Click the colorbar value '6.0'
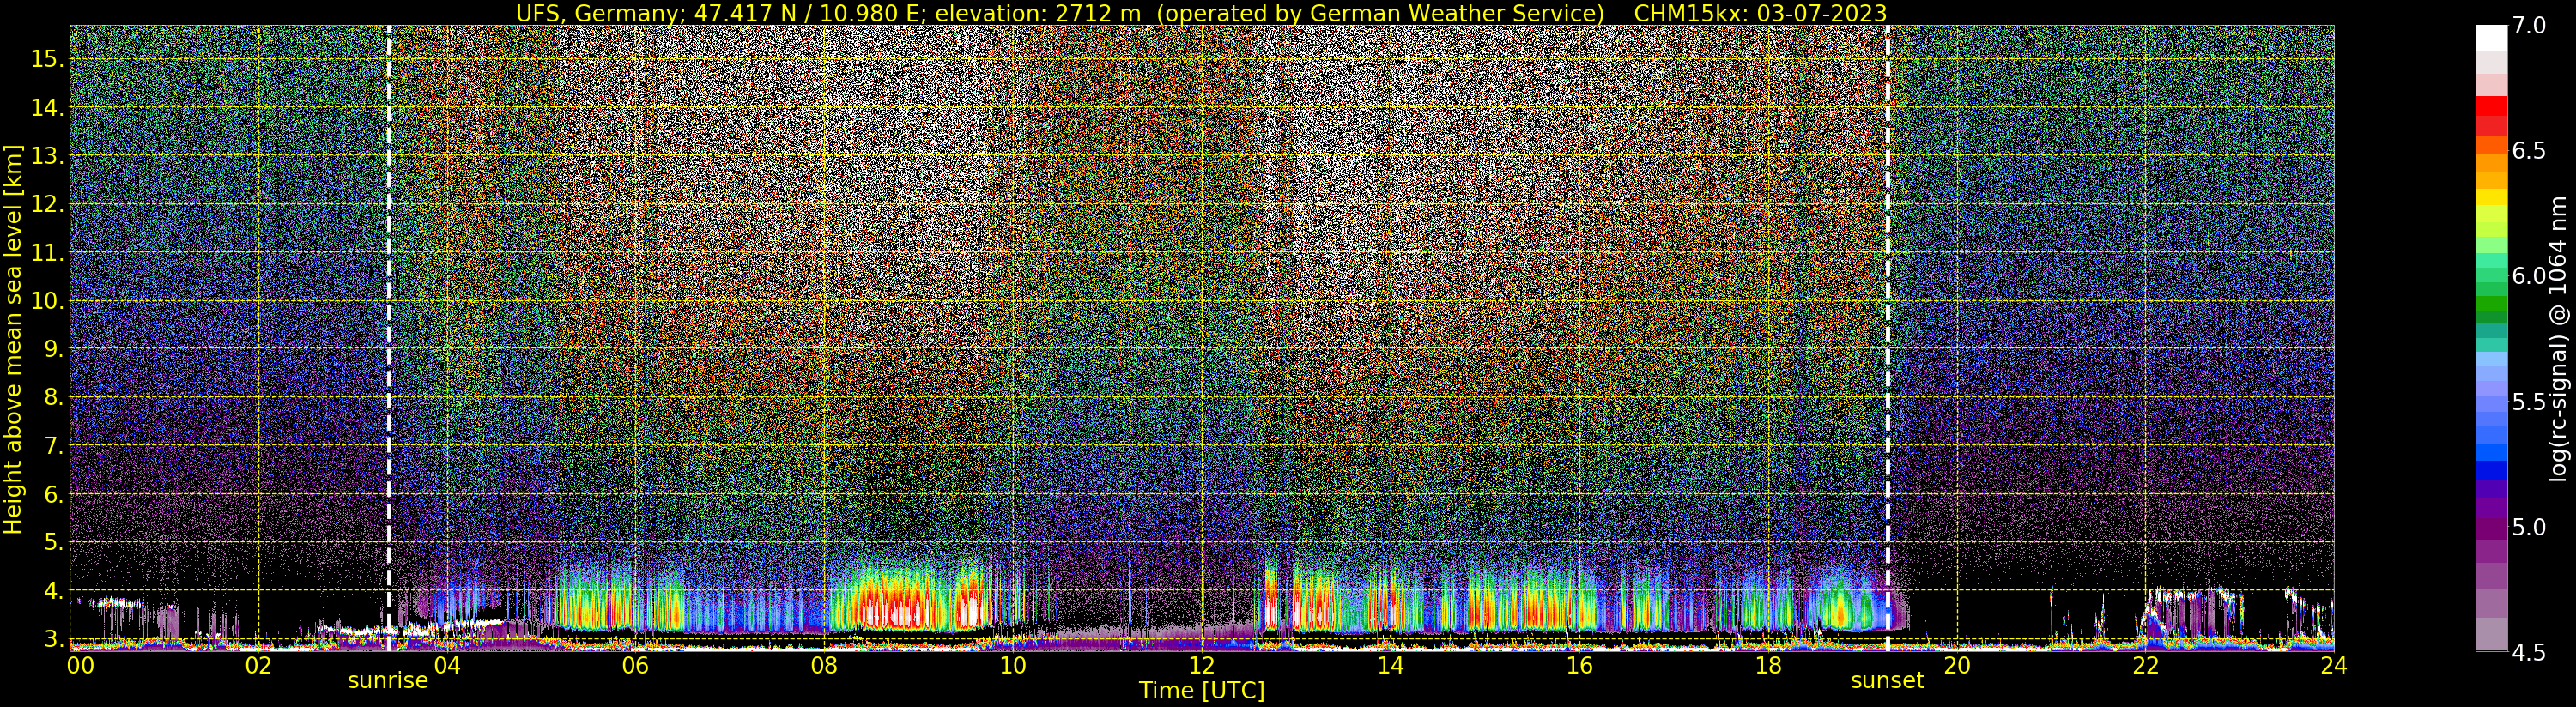Image resolution: width=2576 pixels, height=707 pixels. pyautogui.click(x=2528, y=276)
